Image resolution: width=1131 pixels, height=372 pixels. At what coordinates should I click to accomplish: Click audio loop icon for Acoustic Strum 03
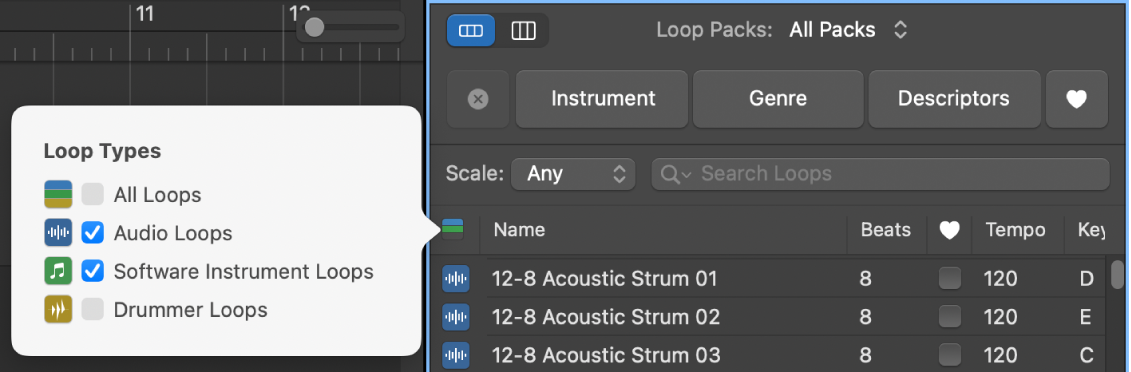[456, 355]
